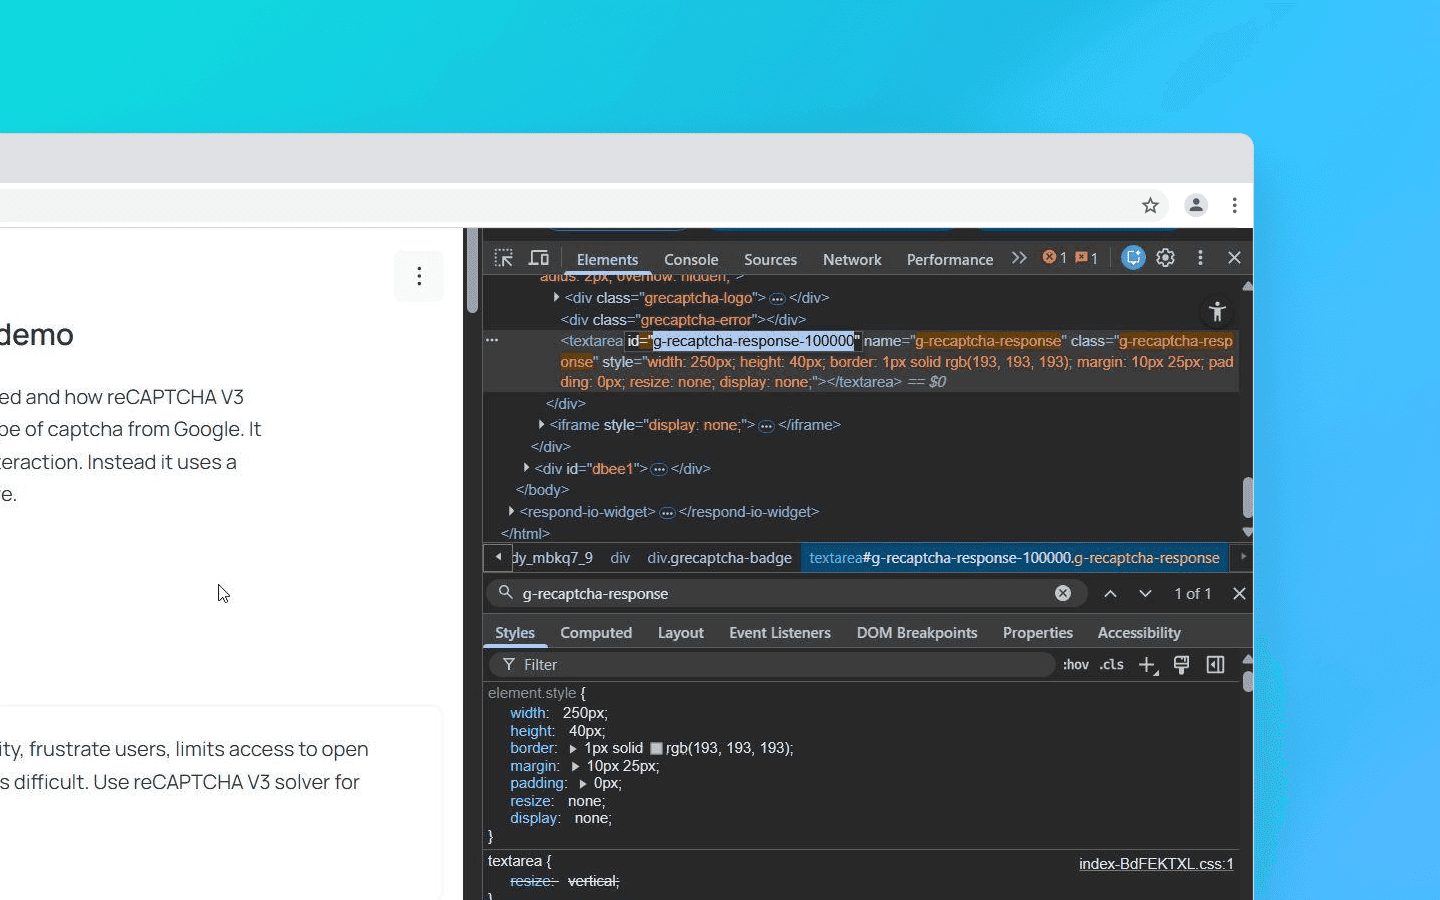This screenshot has height=900, width=1440.
Task: Open the Performance tab
Action: (950, 259)
